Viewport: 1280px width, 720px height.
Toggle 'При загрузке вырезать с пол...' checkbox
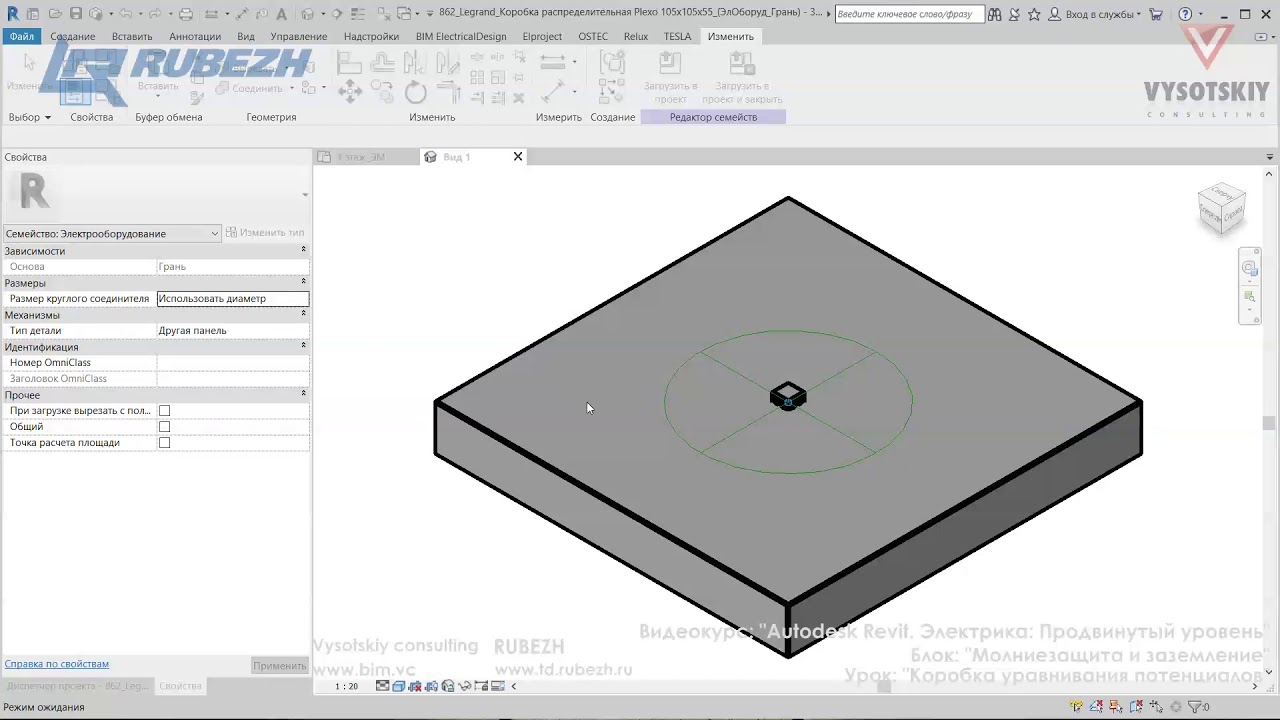pos(165,411)
